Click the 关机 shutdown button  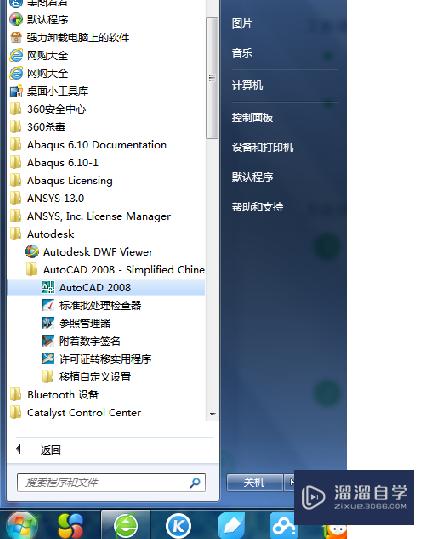[x=254, y=483]
